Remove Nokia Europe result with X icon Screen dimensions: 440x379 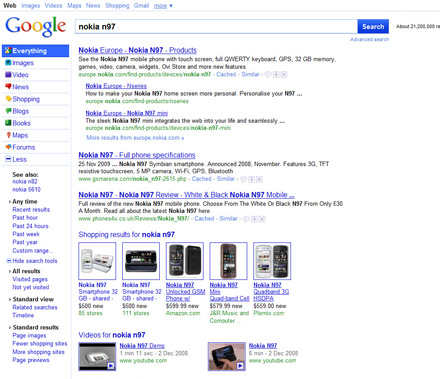tap(284, 75)
